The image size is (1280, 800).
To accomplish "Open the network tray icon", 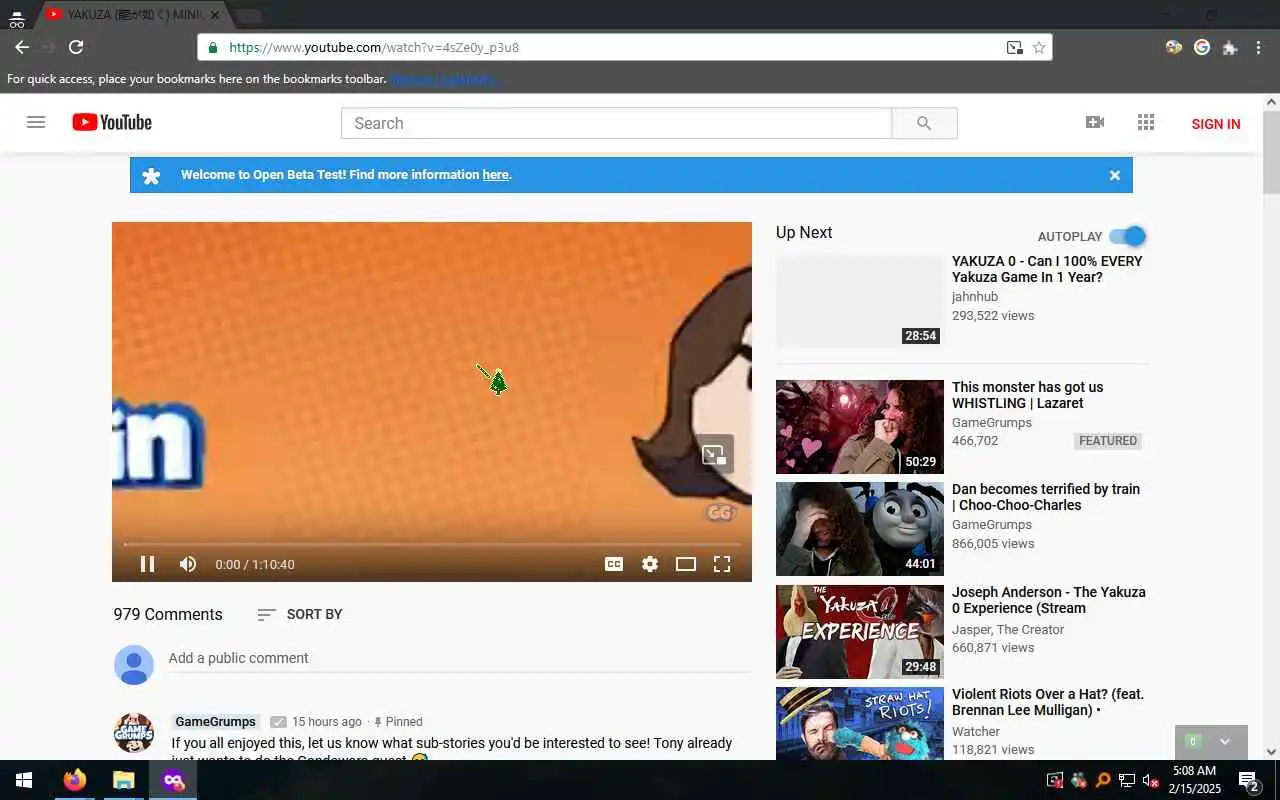I will coord(1127,780).
